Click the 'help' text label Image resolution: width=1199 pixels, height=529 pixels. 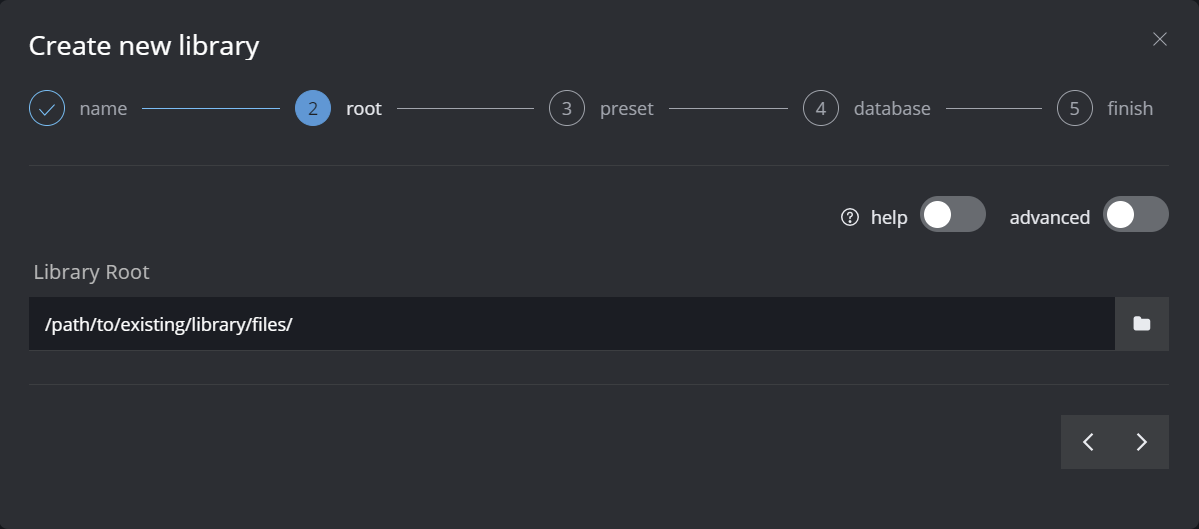[889, 217]
